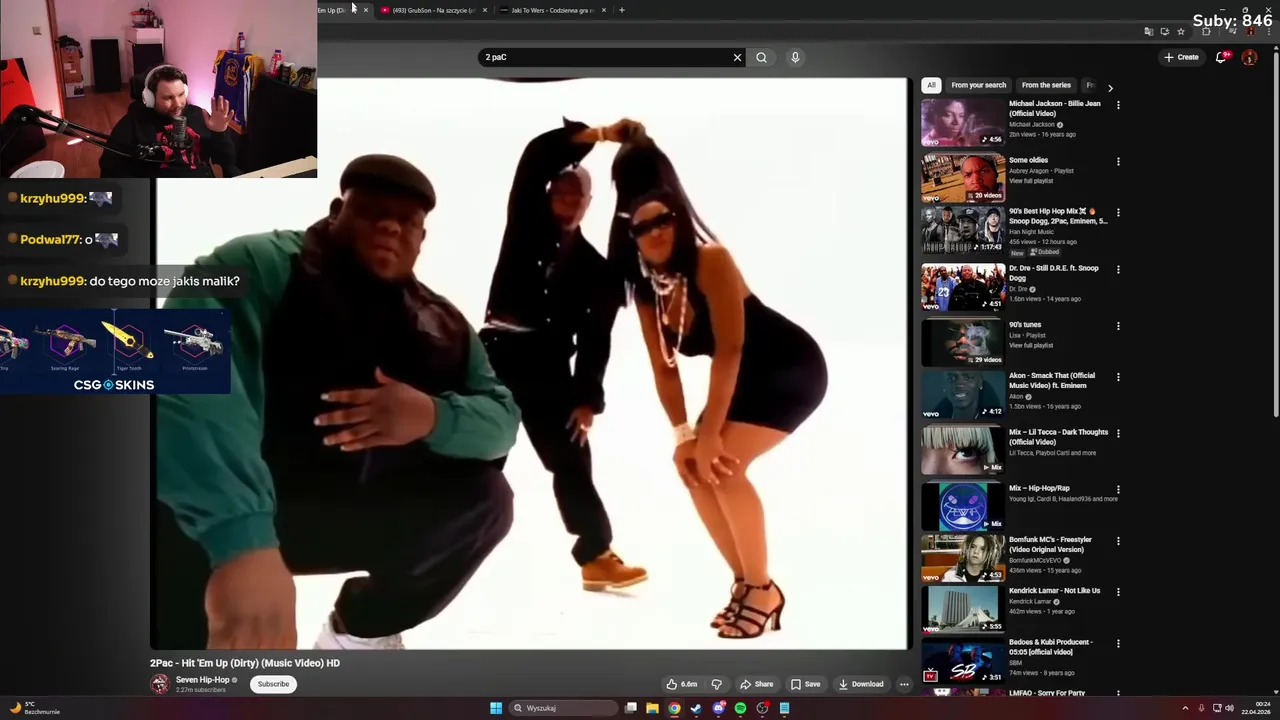Viewport: 1280px width, 720px height.
Task: Select the 'All' filter chip
Action: point(931,85)
